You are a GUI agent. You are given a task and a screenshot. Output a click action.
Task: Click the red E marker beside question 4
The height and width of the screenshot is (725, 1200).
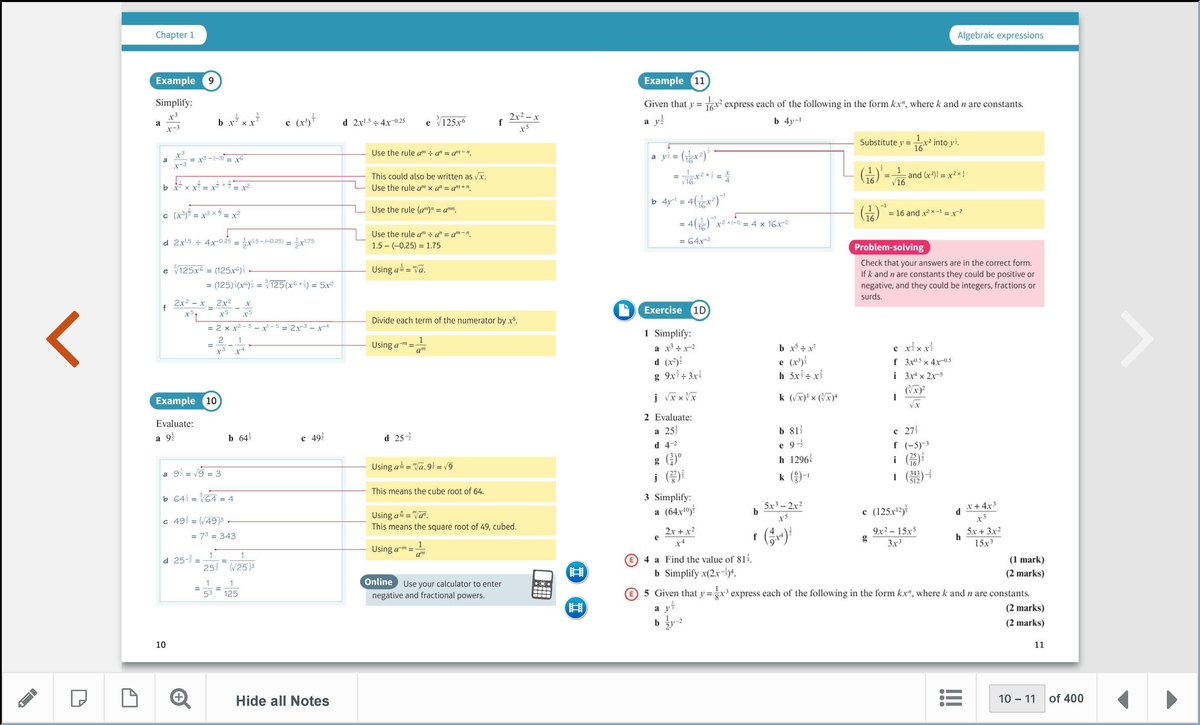tap(631, 561)
